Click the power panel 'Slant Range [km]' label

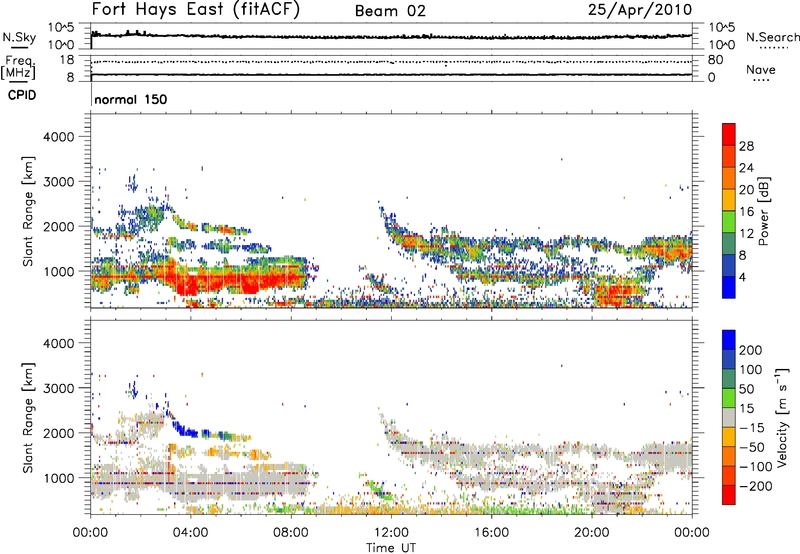28,211
